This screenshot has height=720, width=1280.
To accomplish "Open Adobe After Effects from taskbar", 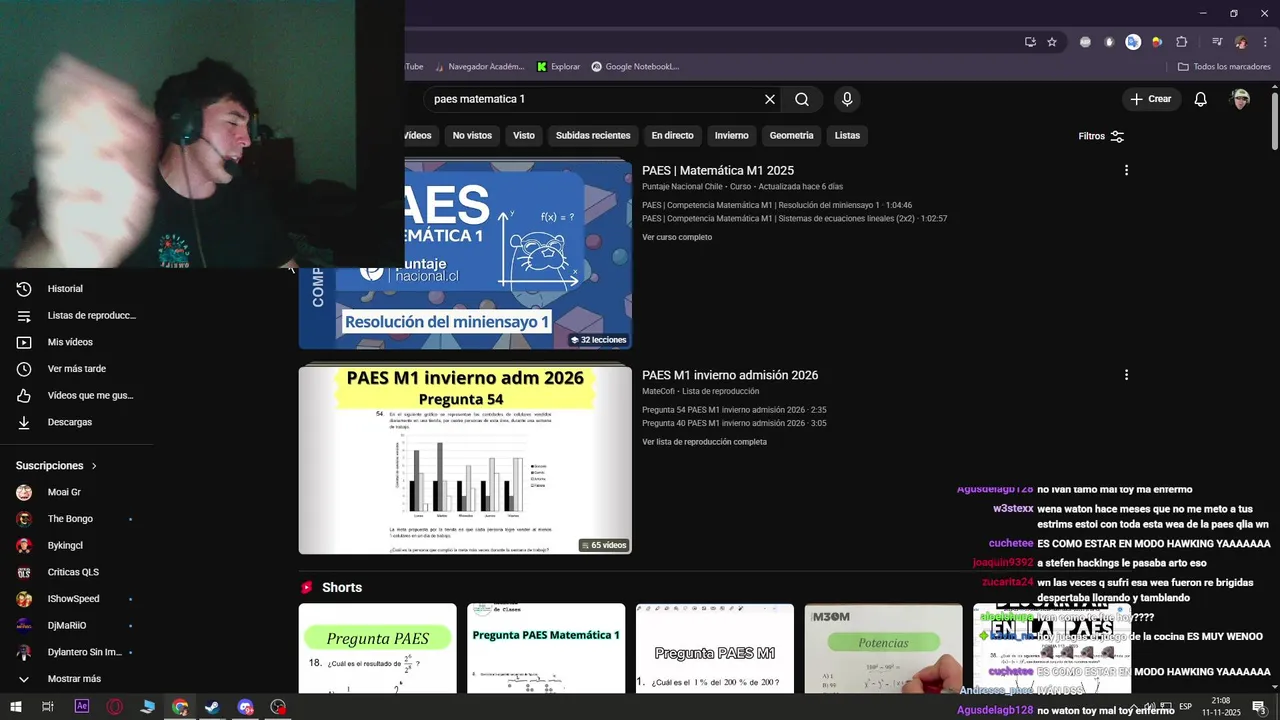I will click(x=82, y=706).
